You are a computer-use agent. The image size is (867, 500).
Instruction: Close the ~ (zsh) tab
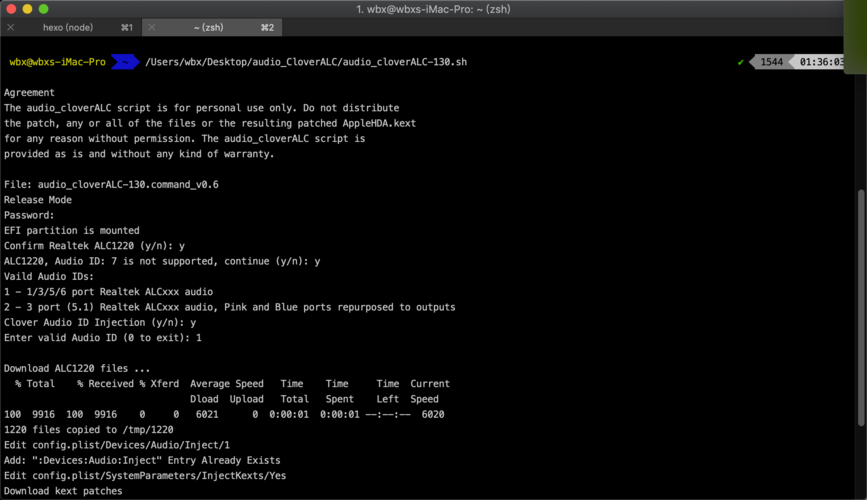[152, 28]
